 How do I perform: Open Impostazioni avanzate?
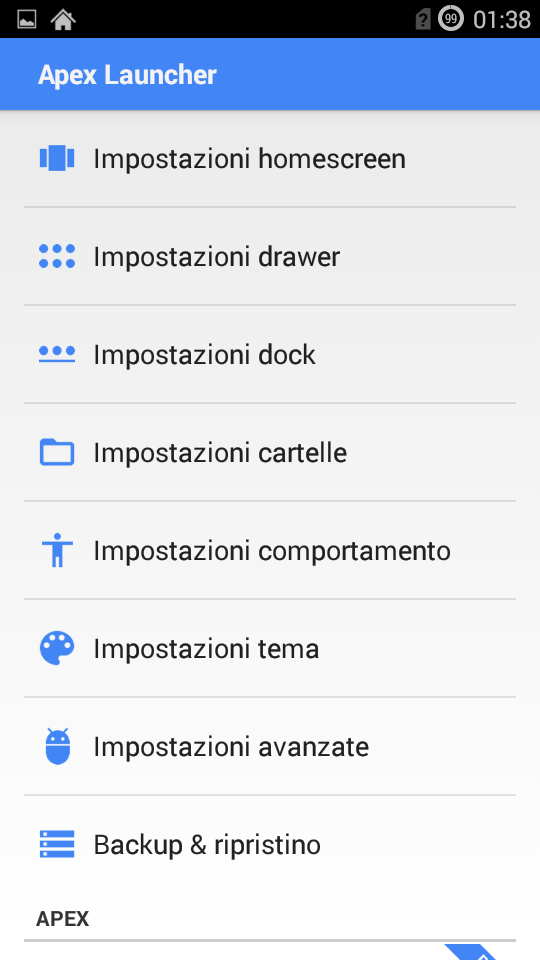(x=270, y=746)
